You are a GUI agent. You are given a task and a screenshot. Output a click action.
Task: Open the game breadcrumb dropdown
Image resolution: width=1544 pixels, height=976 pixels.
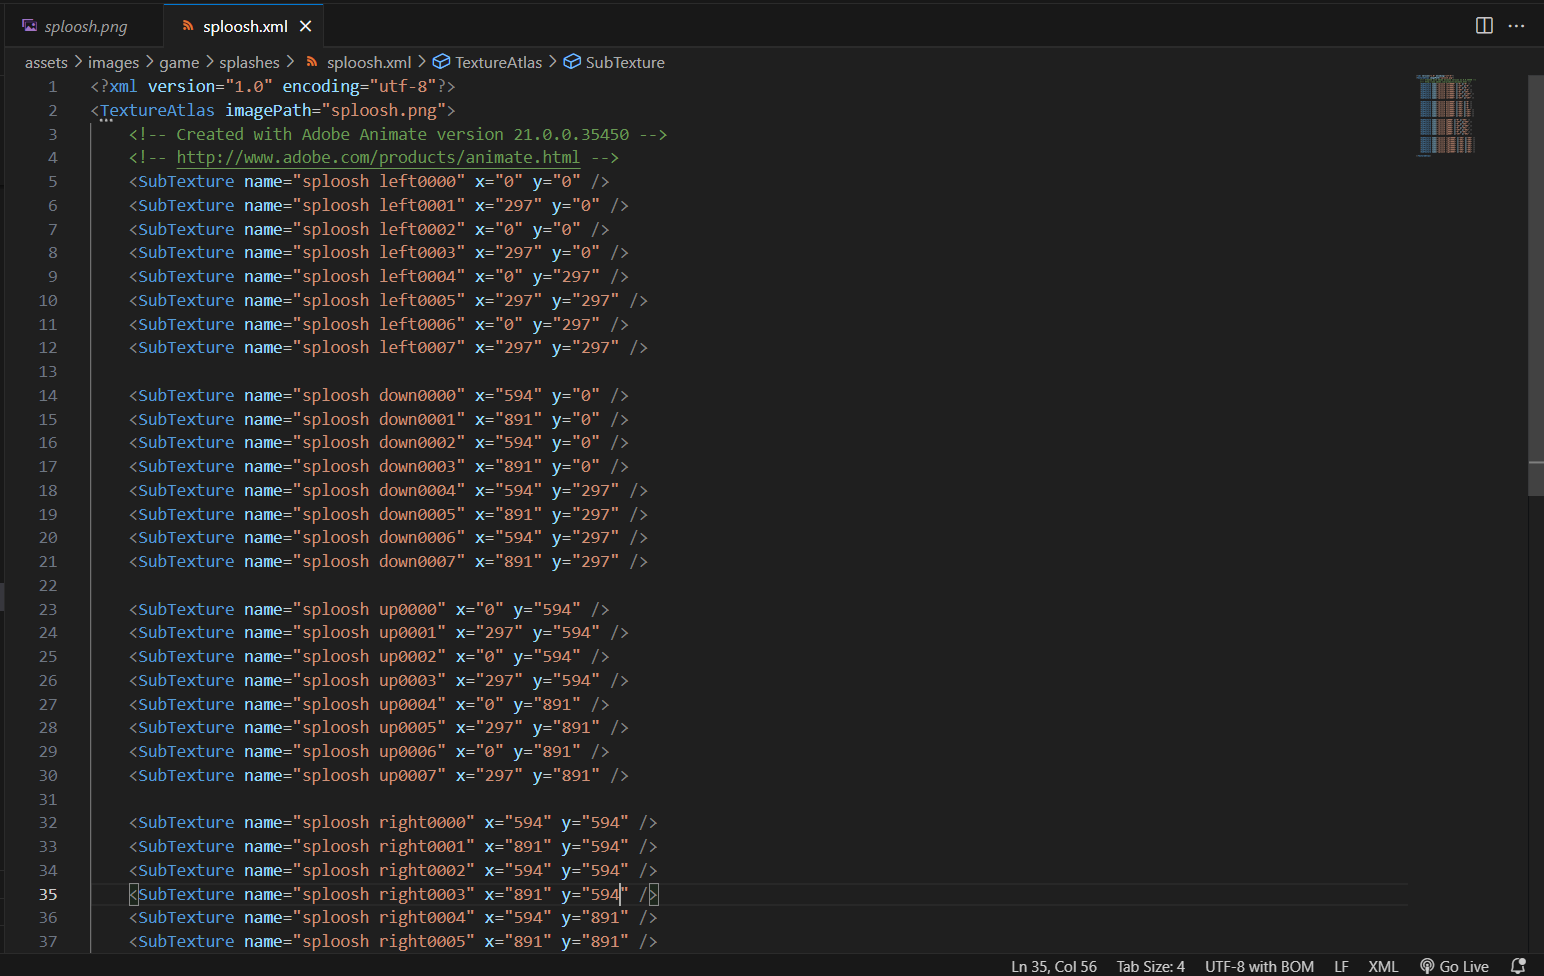[179, 62]
